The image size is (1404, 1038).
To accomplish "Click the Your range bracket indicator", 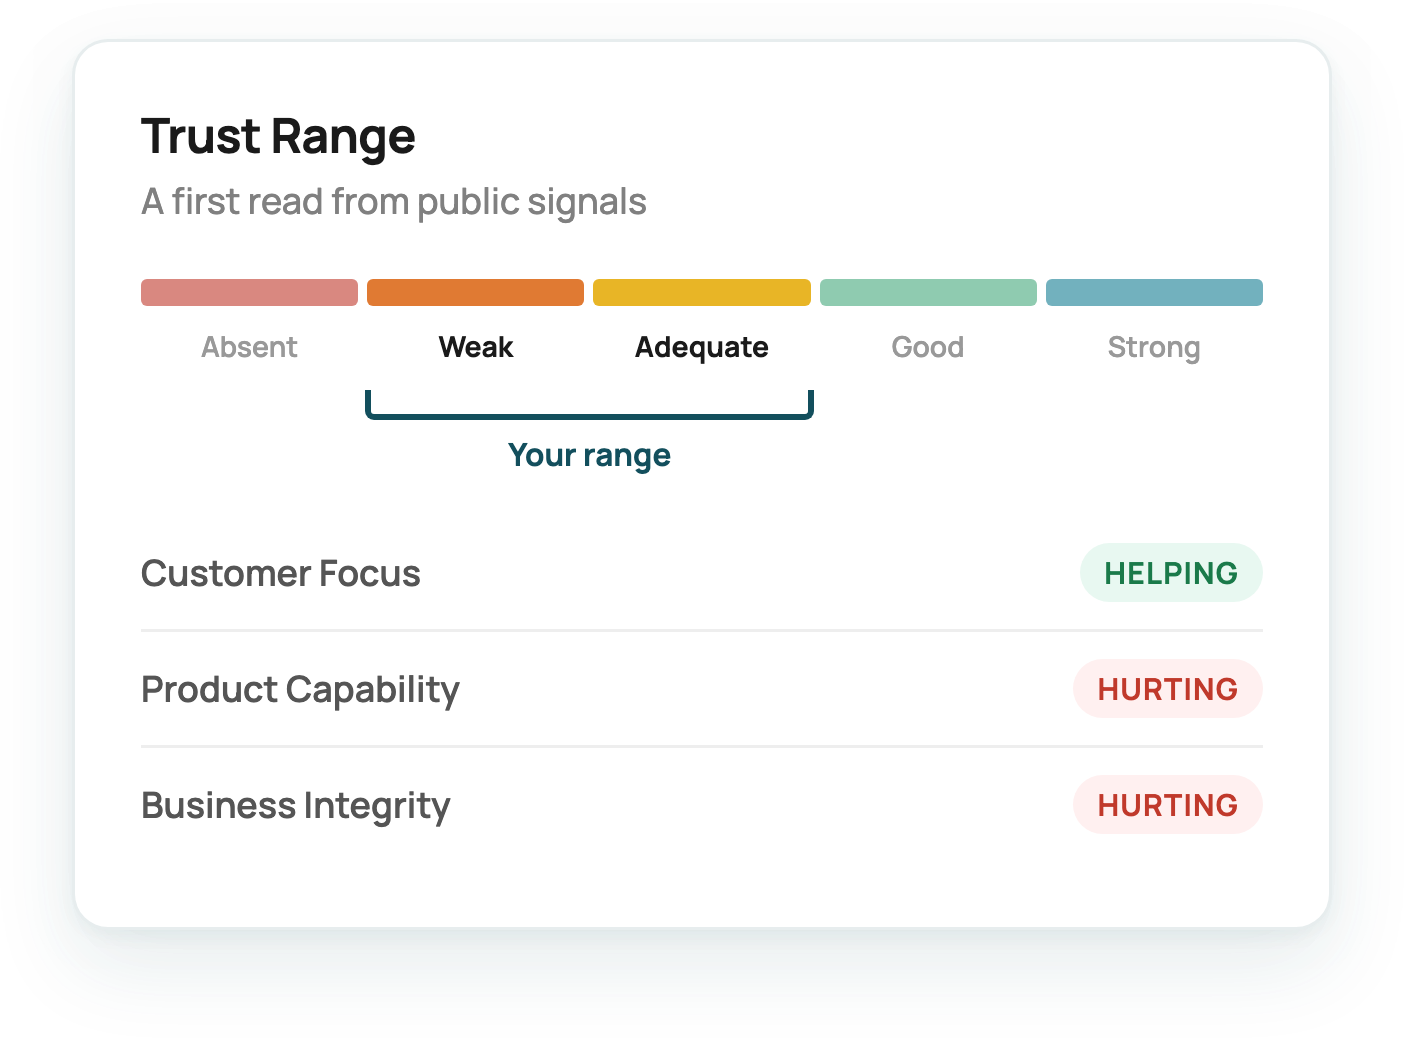I will 590,405.
